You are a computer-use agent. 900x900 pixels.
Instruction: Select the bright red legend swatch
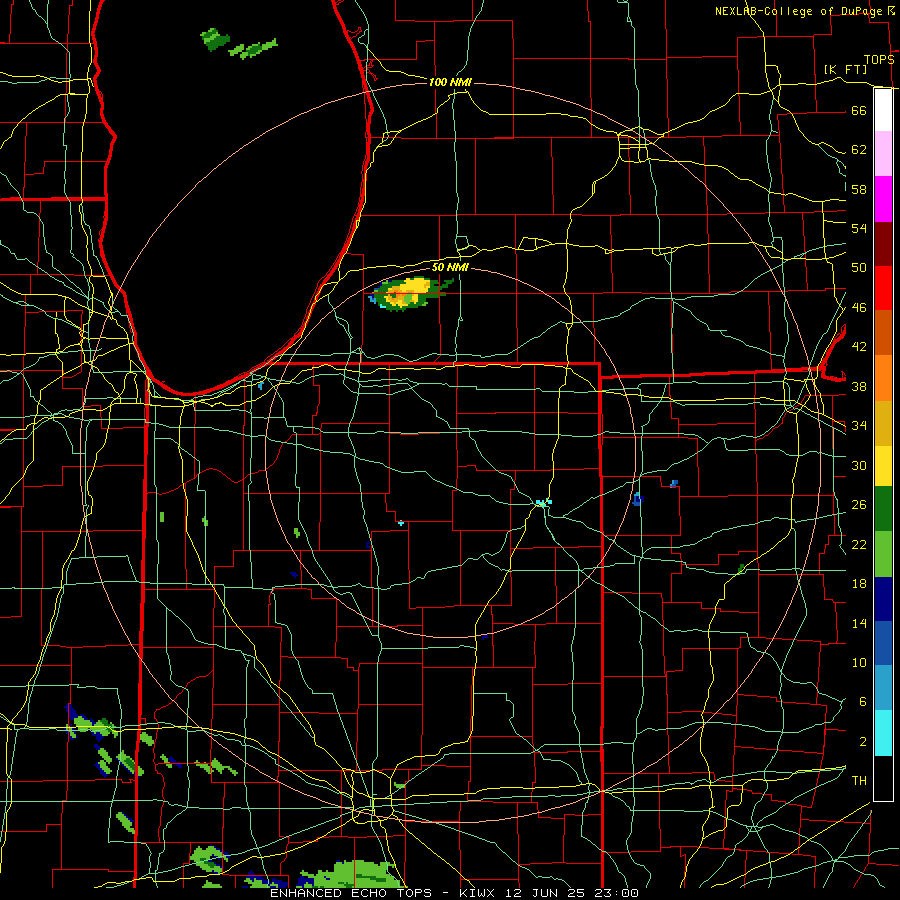(883, 288)
